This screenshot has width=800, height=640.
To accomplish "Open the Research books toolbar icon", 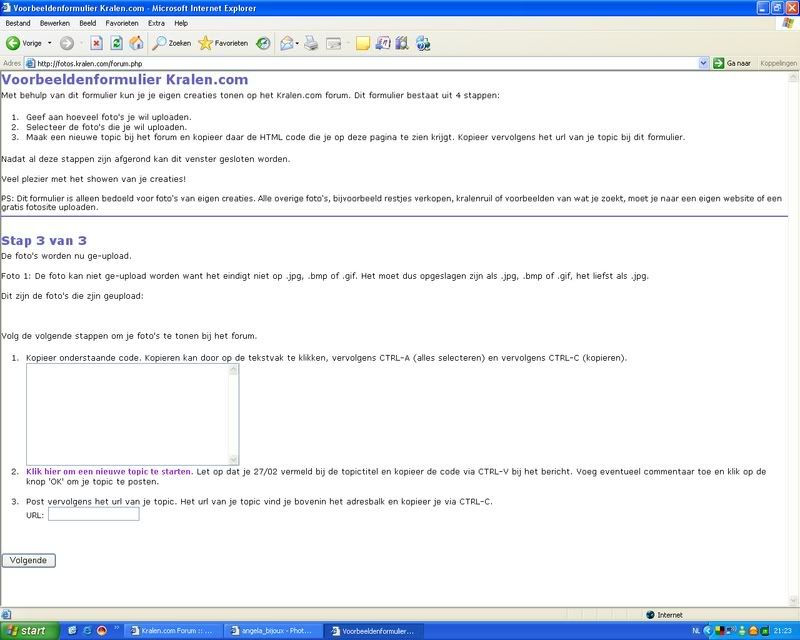I will pyautogui.click(x=402, y=43).
